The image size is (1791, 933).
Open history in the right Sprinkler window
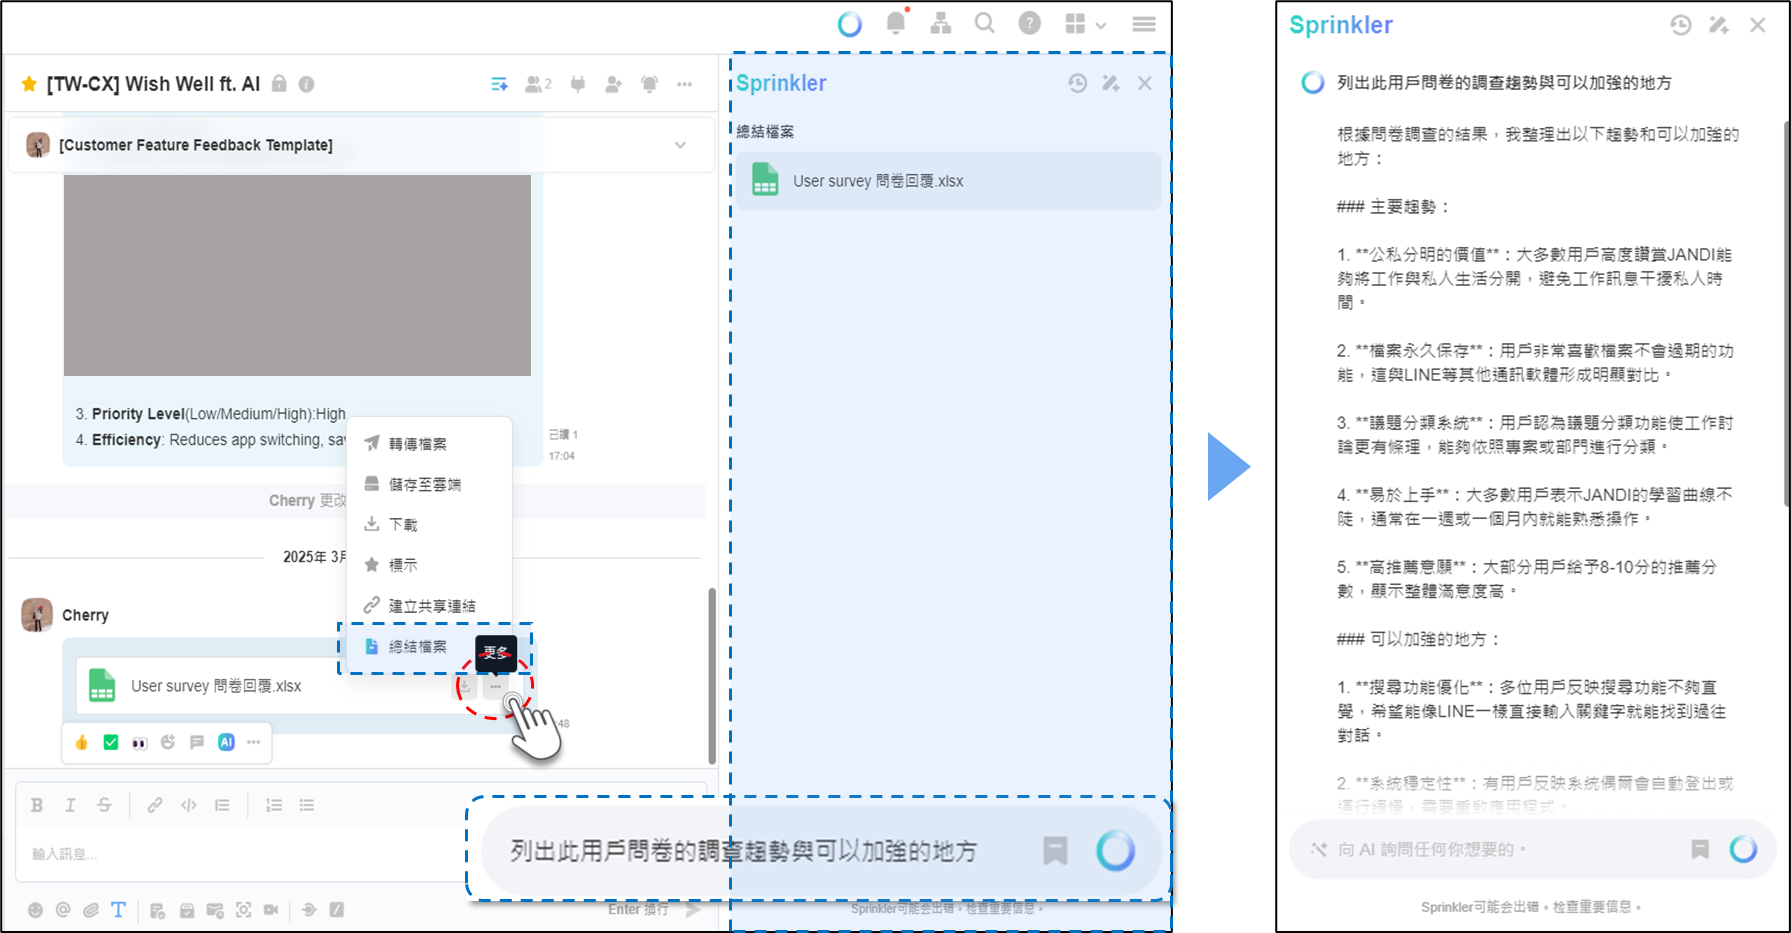pos(1681,25)
